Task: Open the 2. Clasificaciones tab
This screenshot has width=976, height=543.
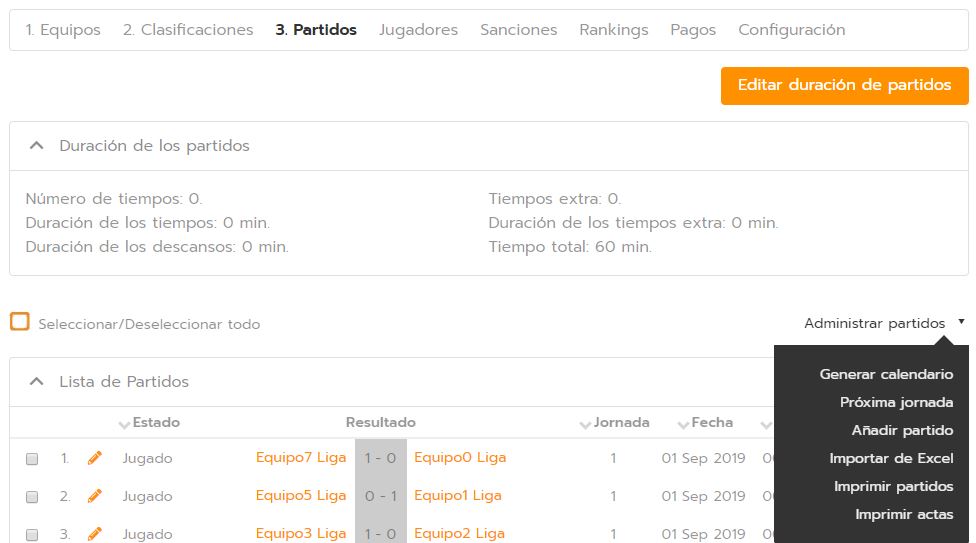Action: (188, 30)
